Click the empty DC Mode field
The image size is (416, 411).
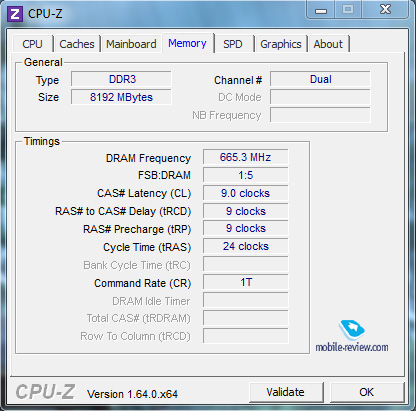320,97
